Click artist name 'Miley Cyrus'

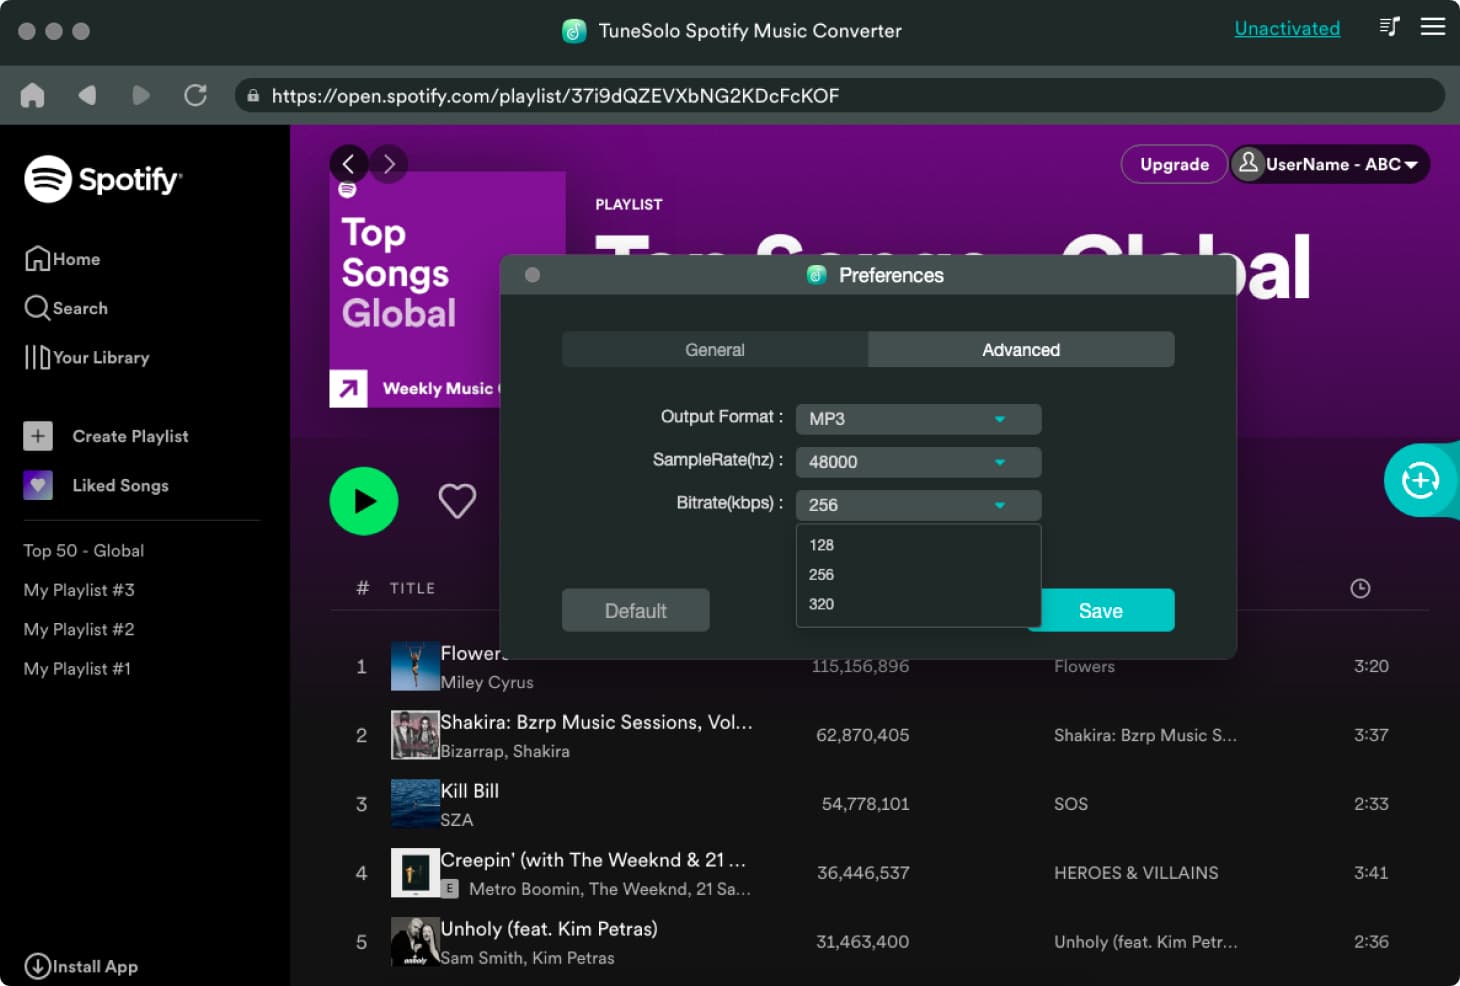click(487, 682)
